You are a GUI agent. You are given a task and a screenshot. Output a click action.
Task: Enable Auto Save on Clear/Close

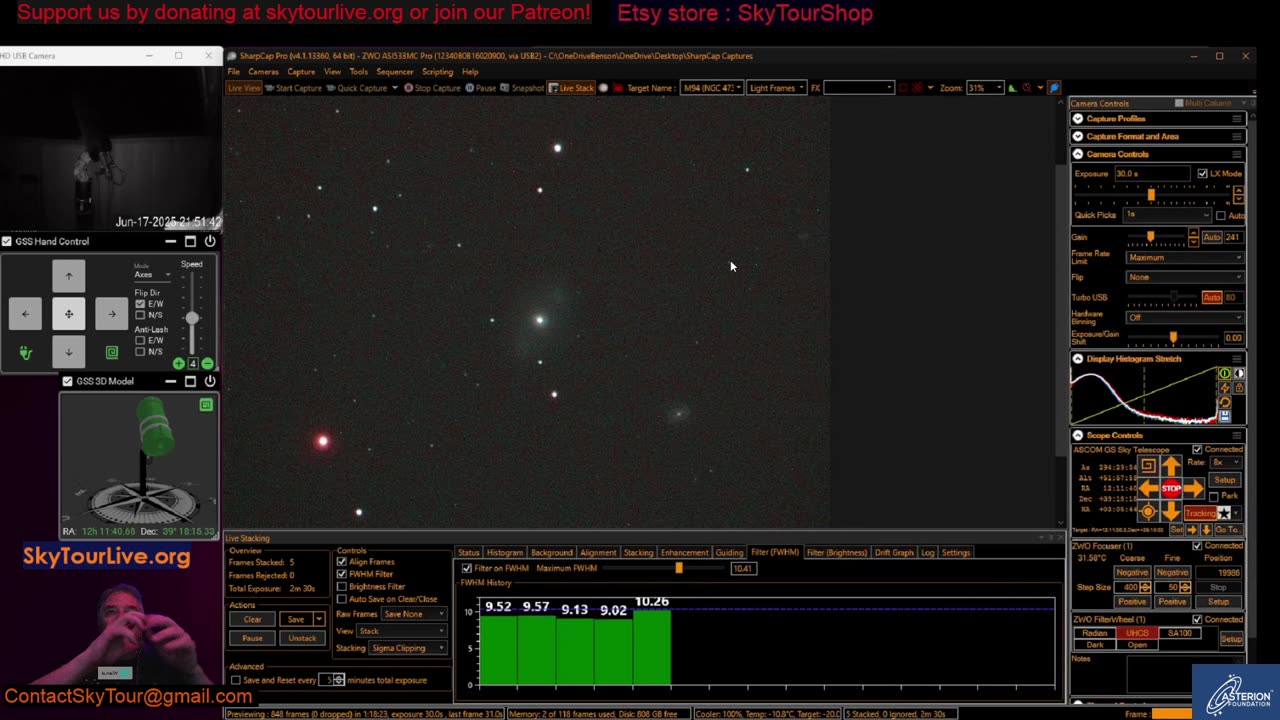click(x=342, y=599)
